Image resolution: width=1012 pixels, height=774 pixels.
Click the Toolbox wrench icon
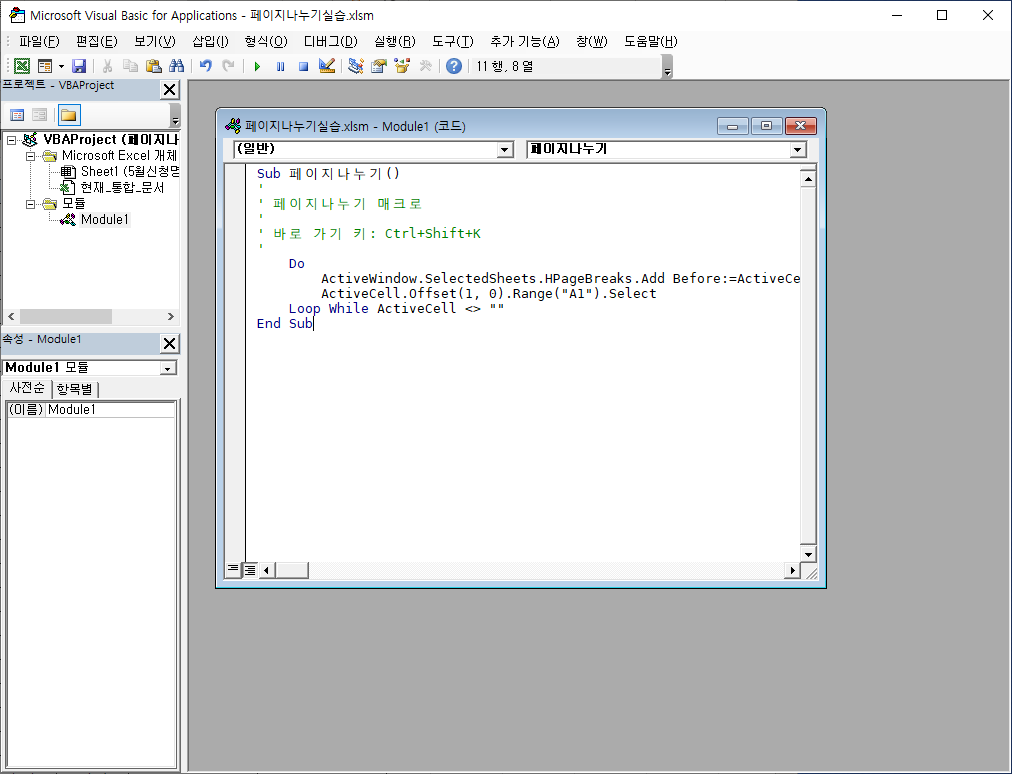click(x=425, y=66)
